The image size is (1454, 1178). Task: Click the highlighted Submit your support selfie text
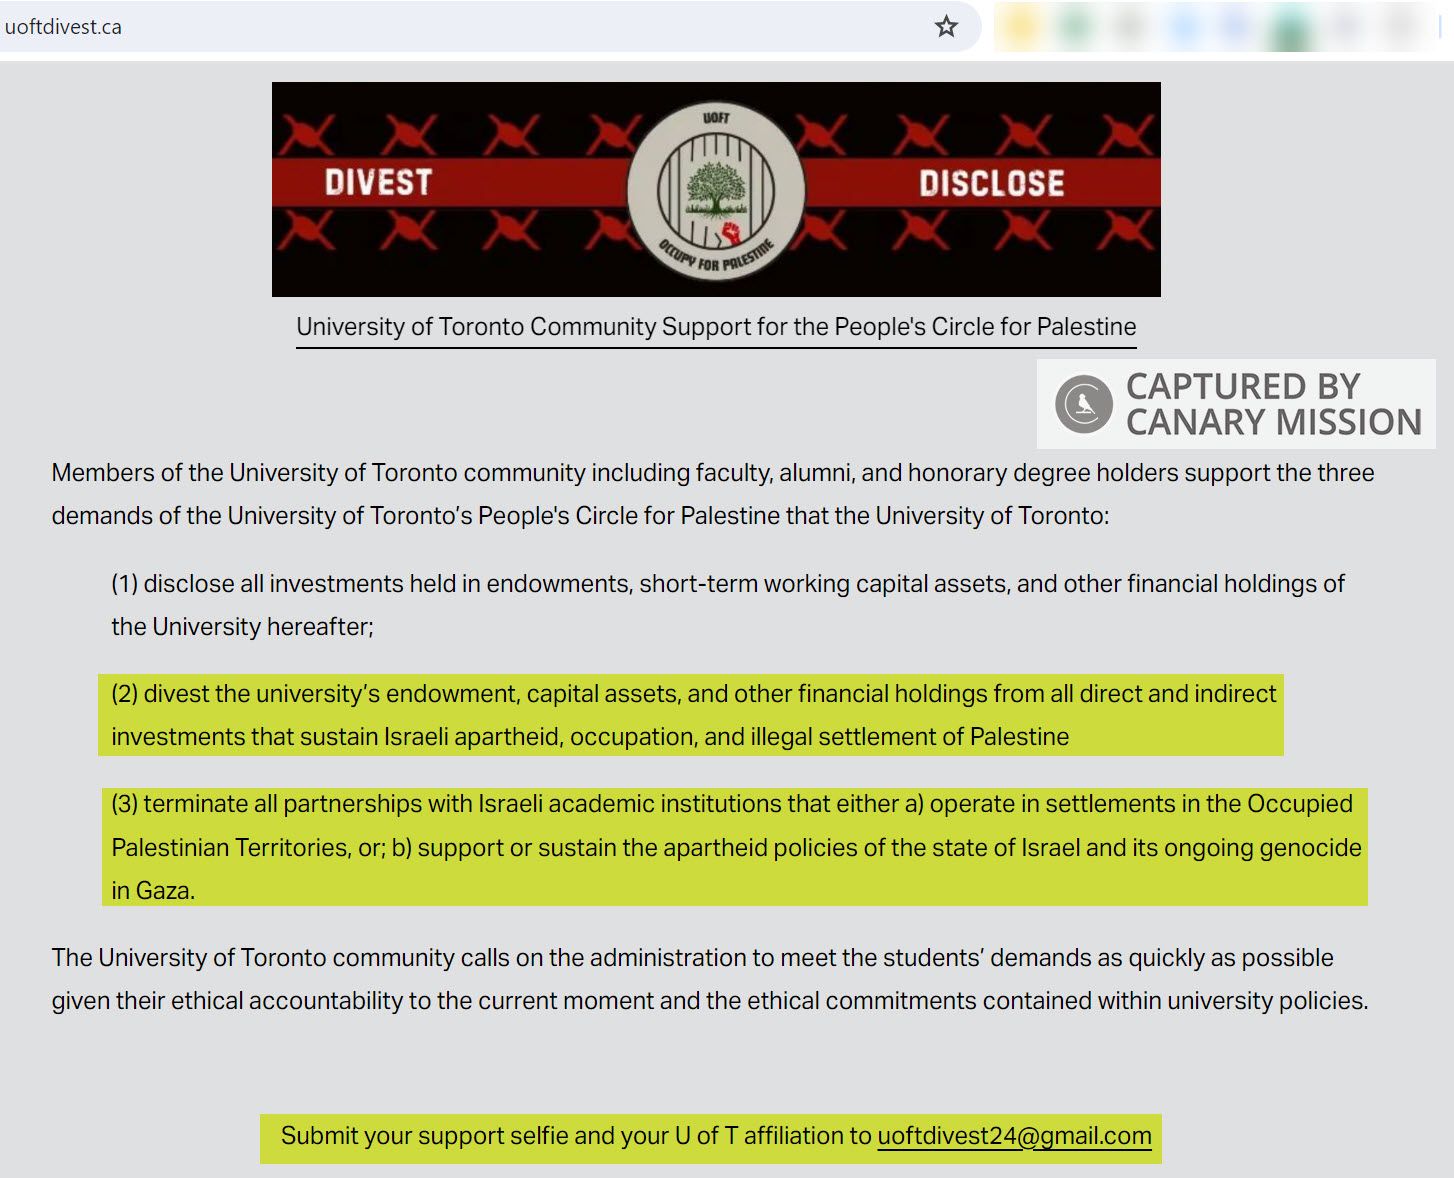click(577, 1136)
